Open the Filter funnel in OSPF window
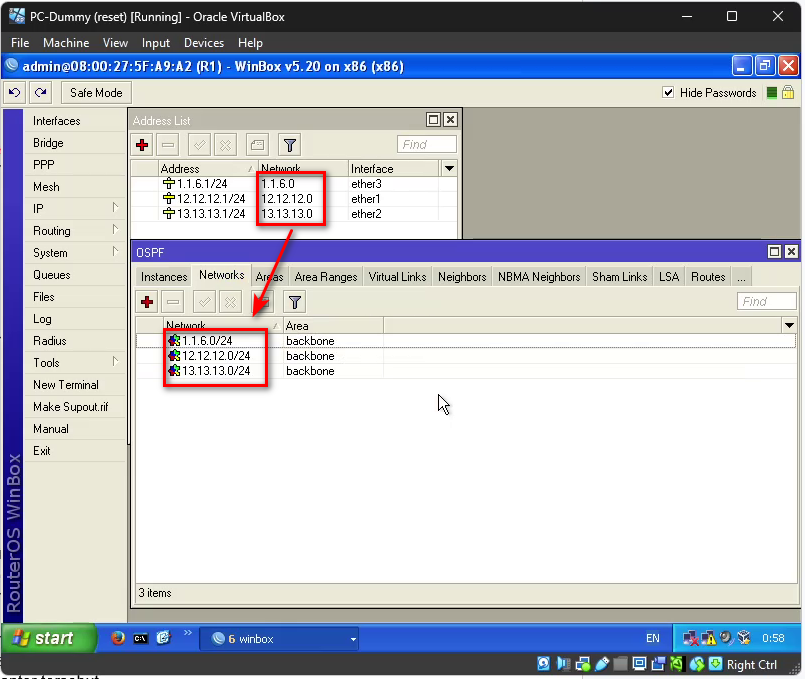 tap(295, 302)
